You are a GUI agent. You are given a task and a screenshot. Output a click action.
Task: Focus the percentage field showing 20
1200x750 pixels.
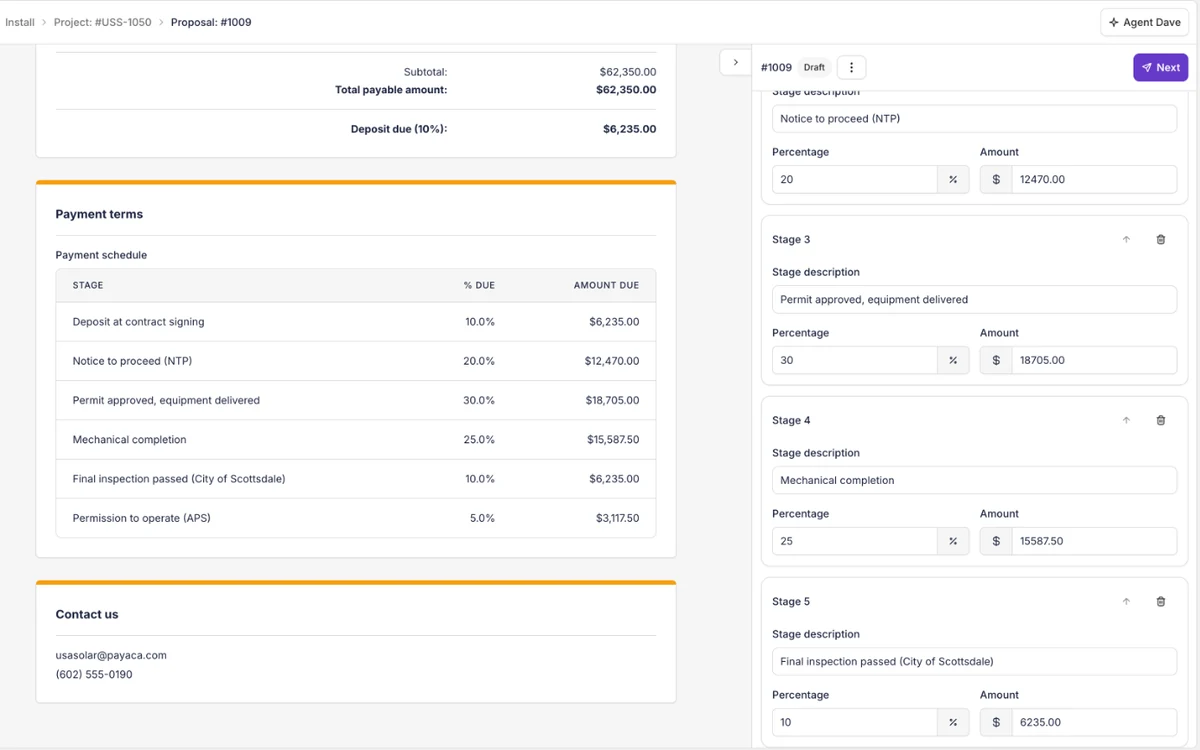(855, 179)
